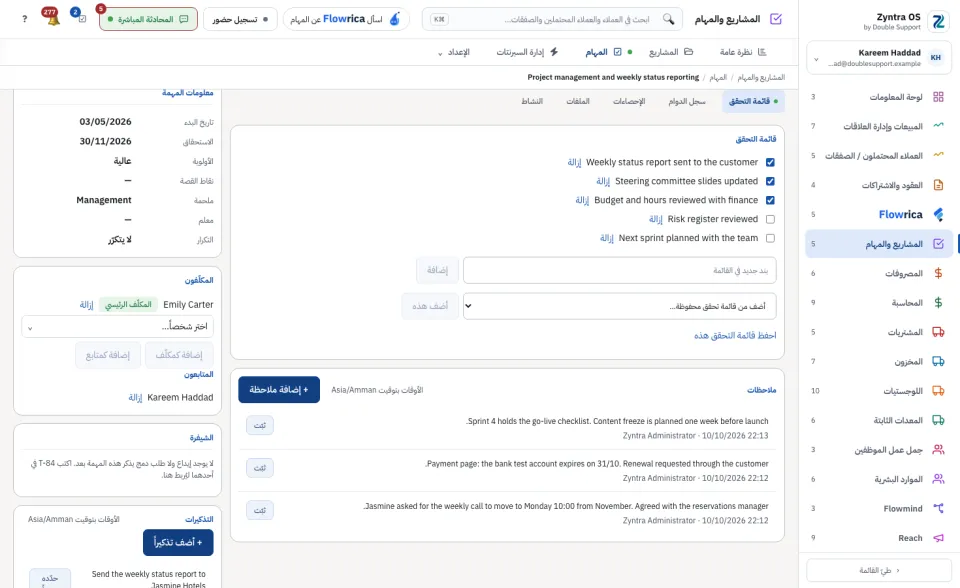Click the + أضف تذكيراً button
The image size is (960, 588).
coord(178,543)
